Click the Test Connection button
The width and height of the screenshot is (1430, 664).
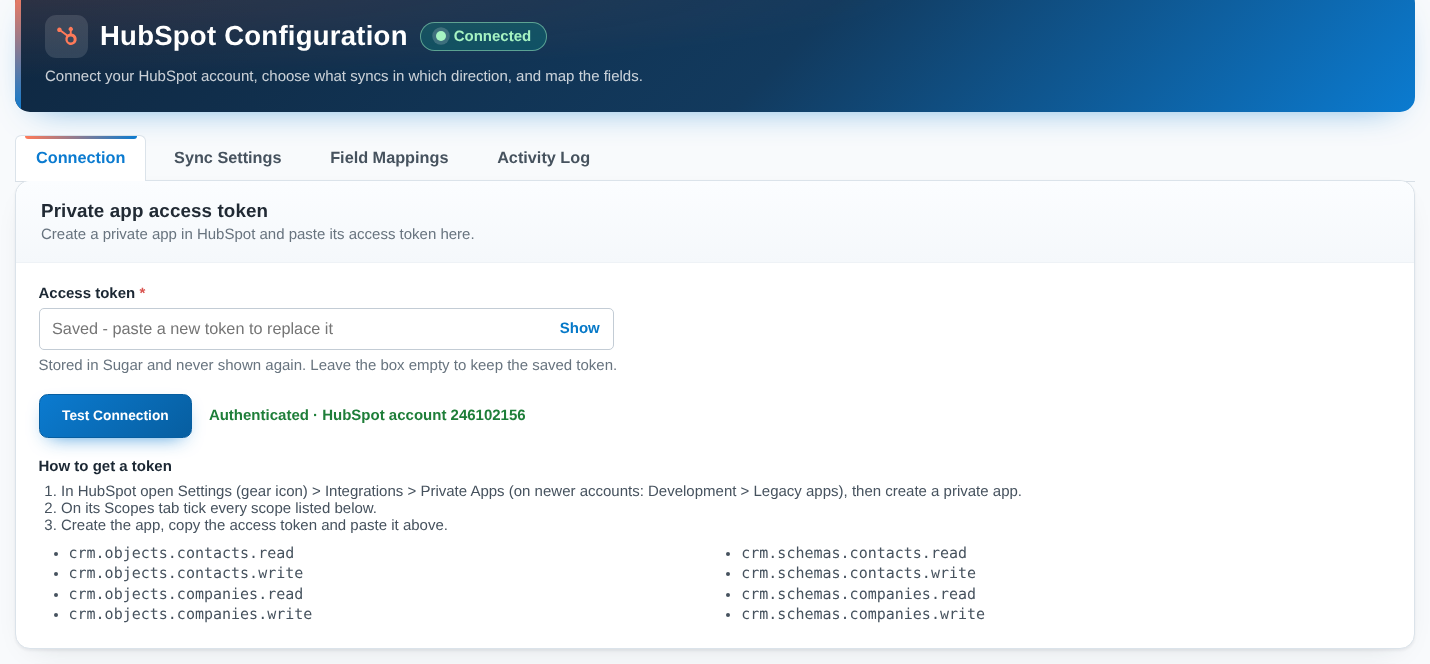[115, 416]
